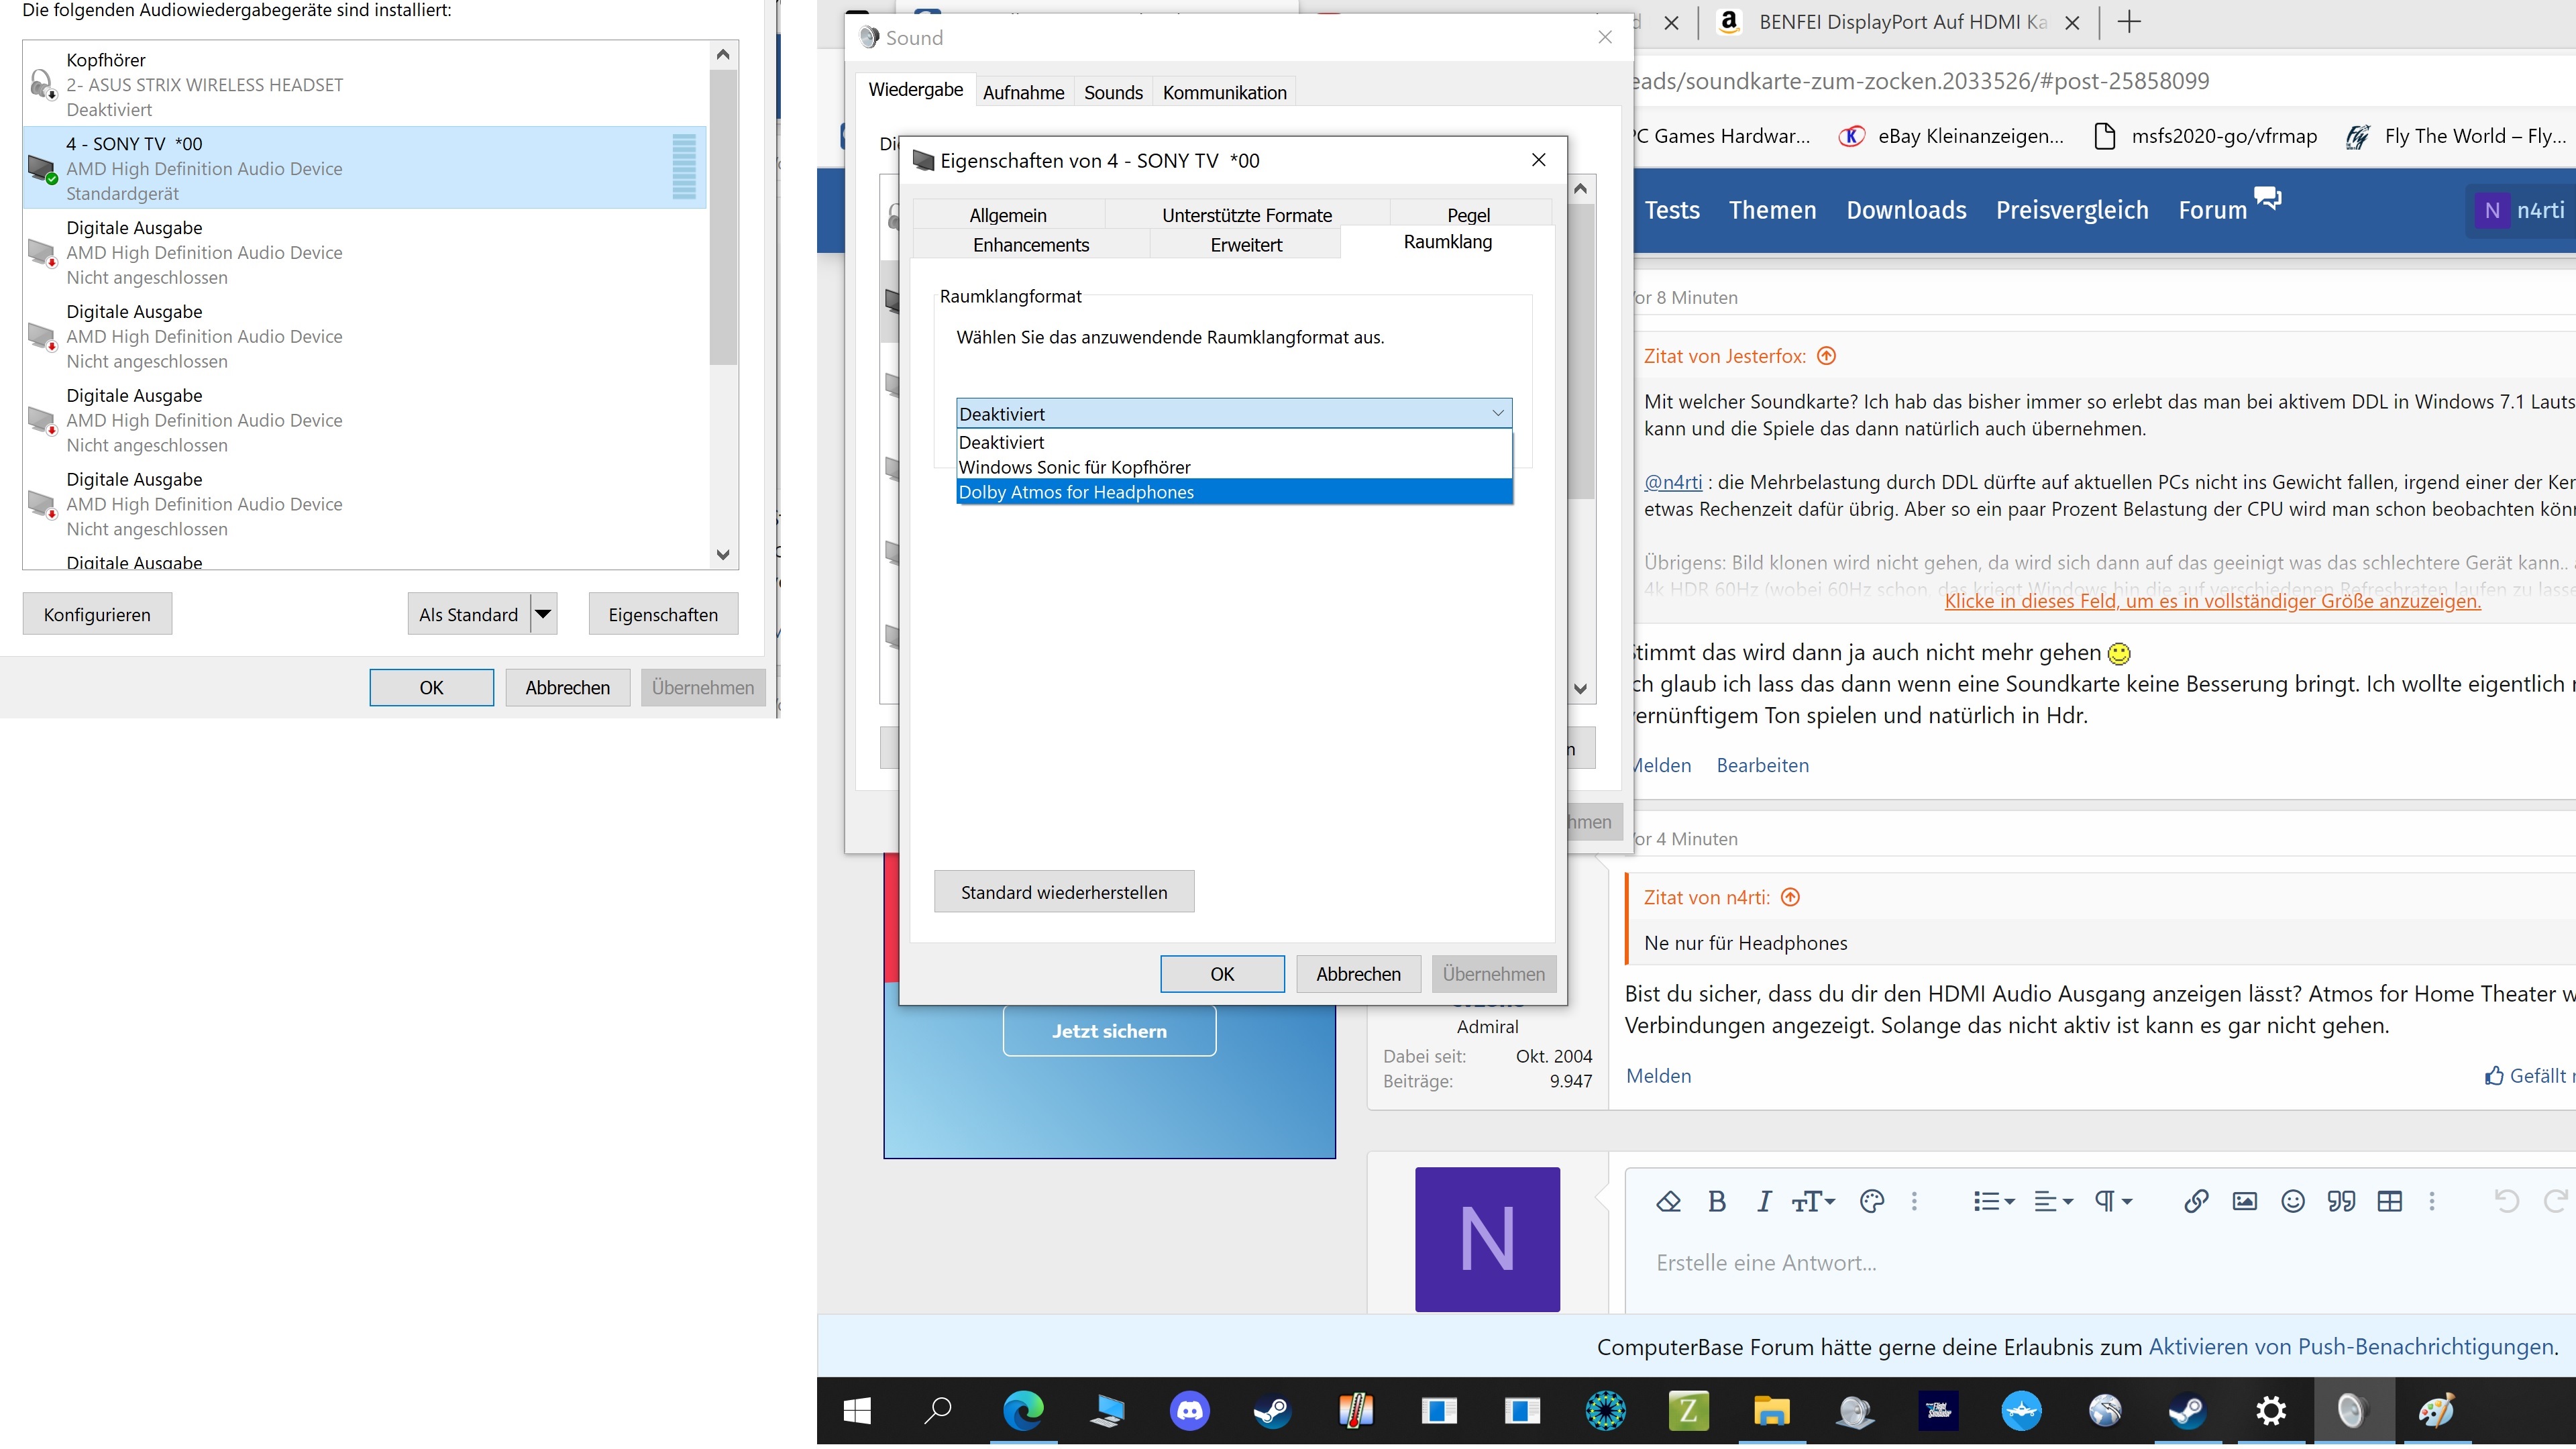The image size is (2576, 1449).
Task: Expand the font size dropdown
Action: [x=1813, y=1201]
